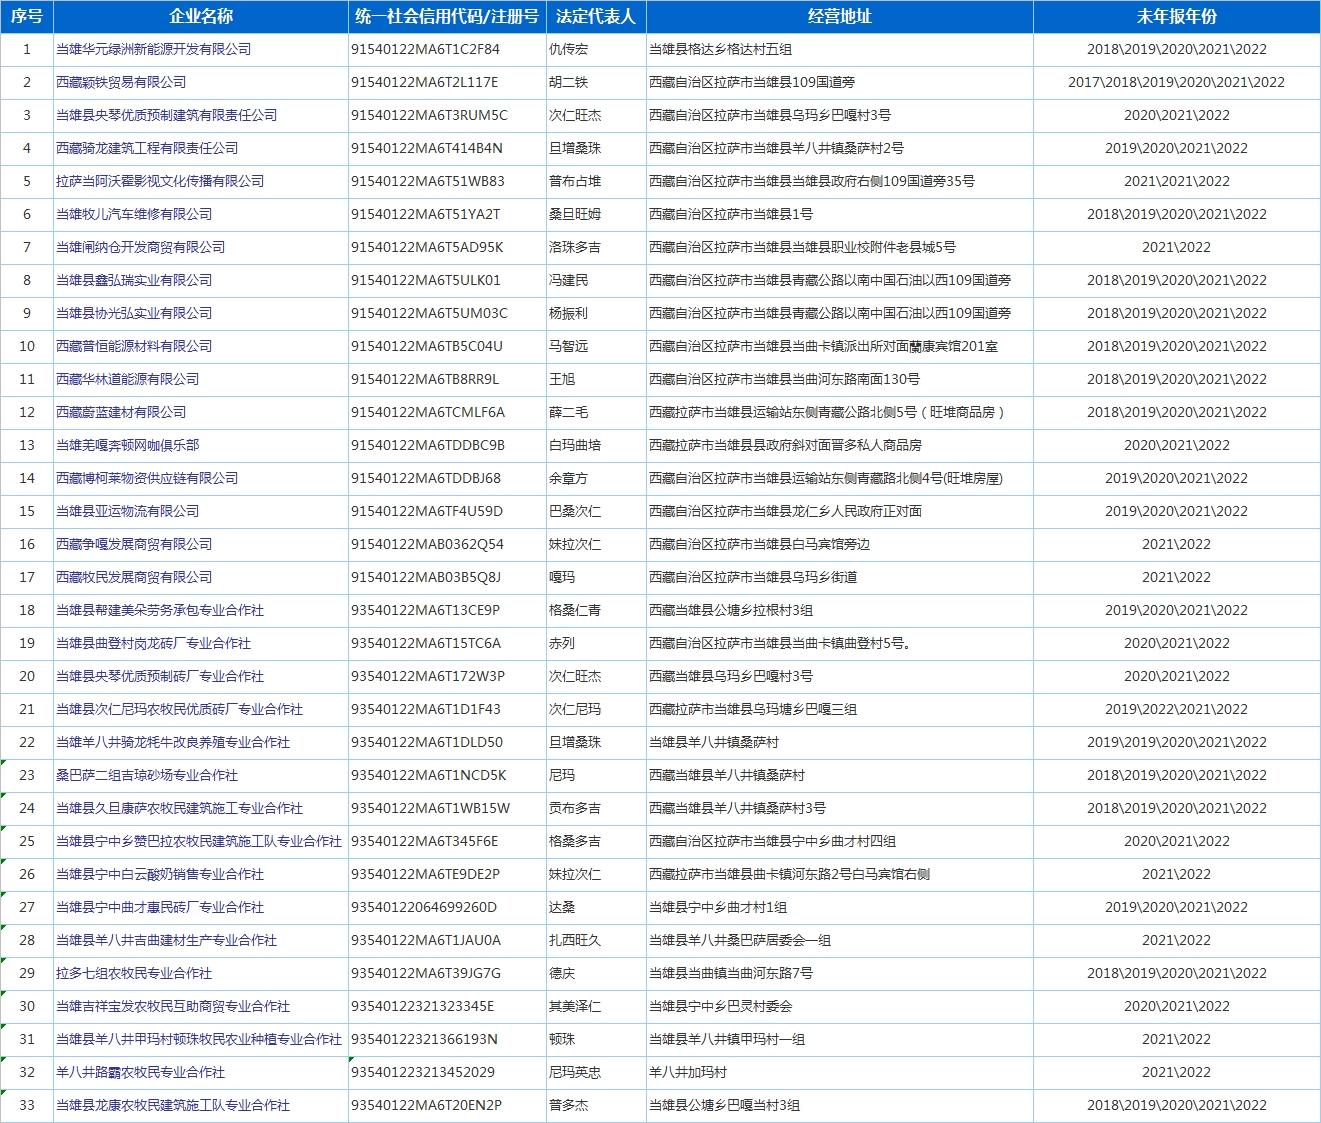Open 当雄芜嘎奔顿网咖俱乐部 link
This screenshot has width=1321, height=1123.
click(128, 445)
